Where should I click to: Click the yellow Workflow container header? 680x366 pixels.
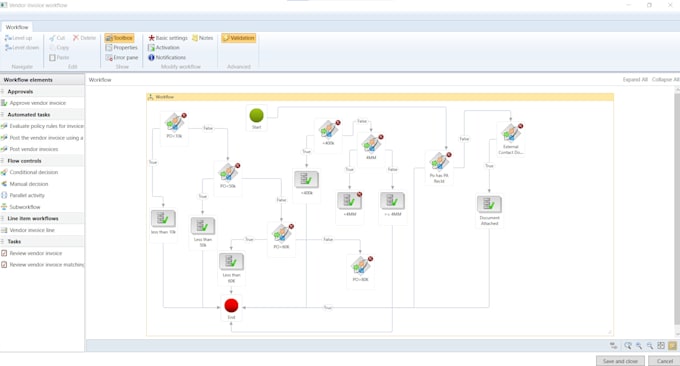click(x=380, y=97)
